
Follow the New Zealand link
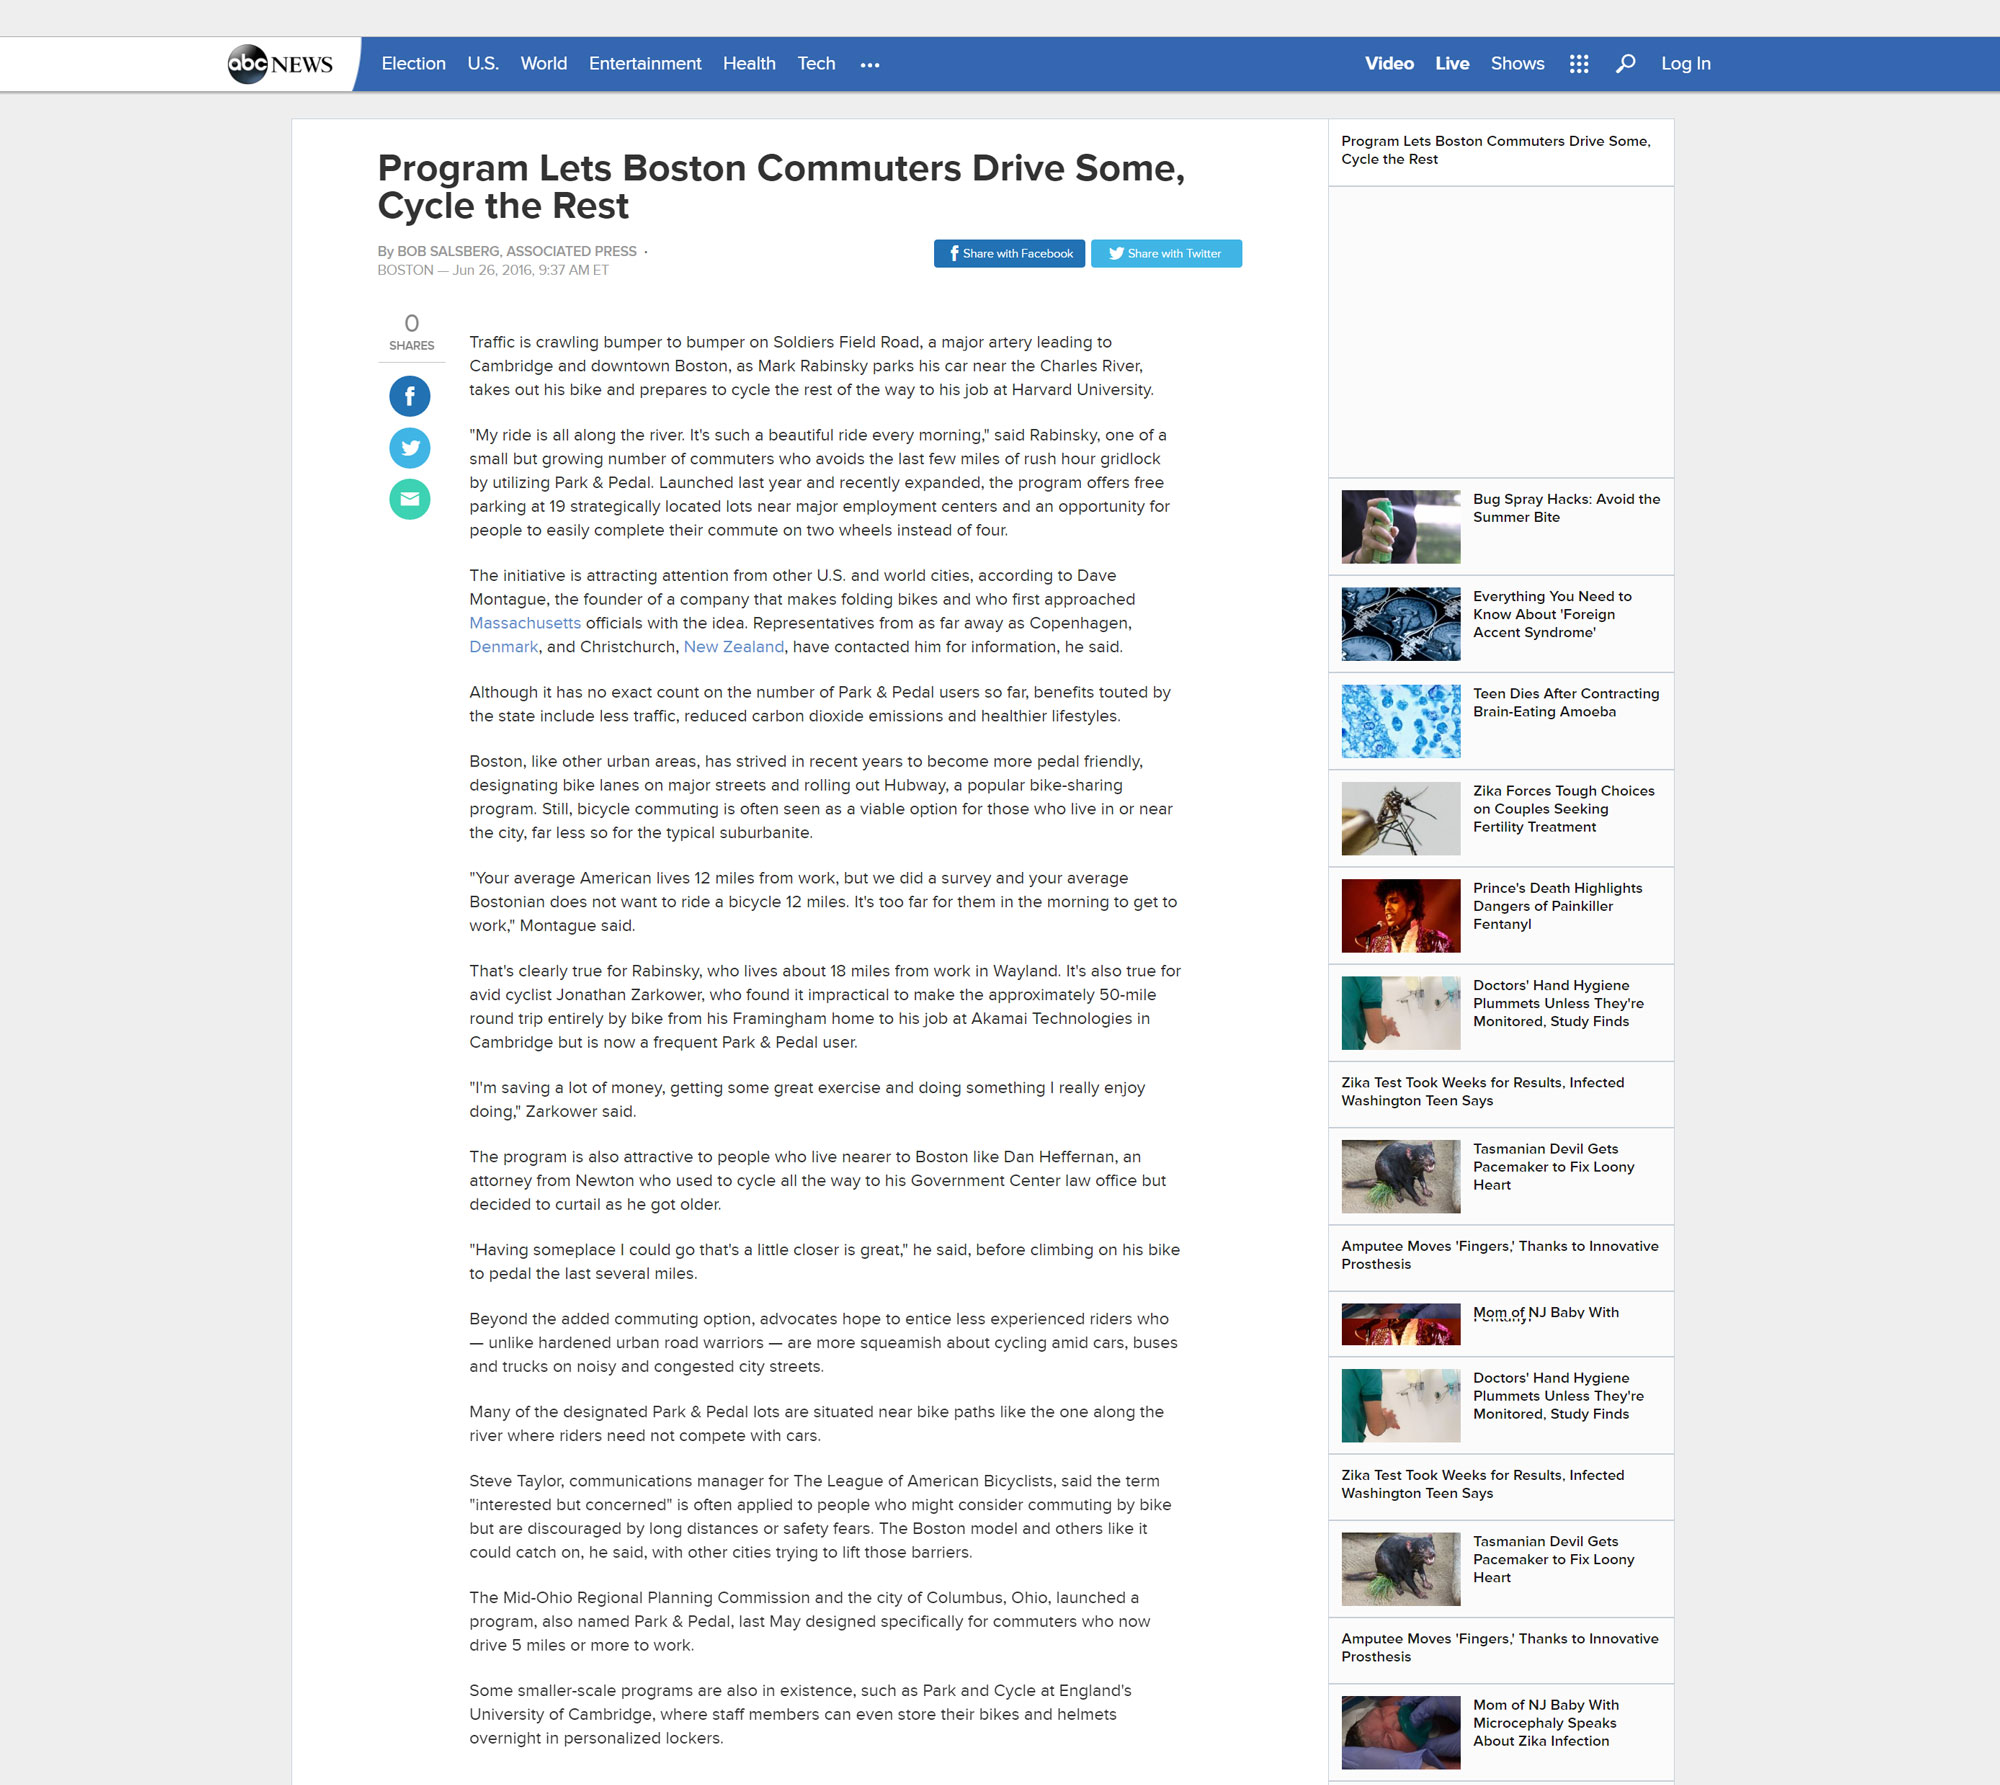734,647
